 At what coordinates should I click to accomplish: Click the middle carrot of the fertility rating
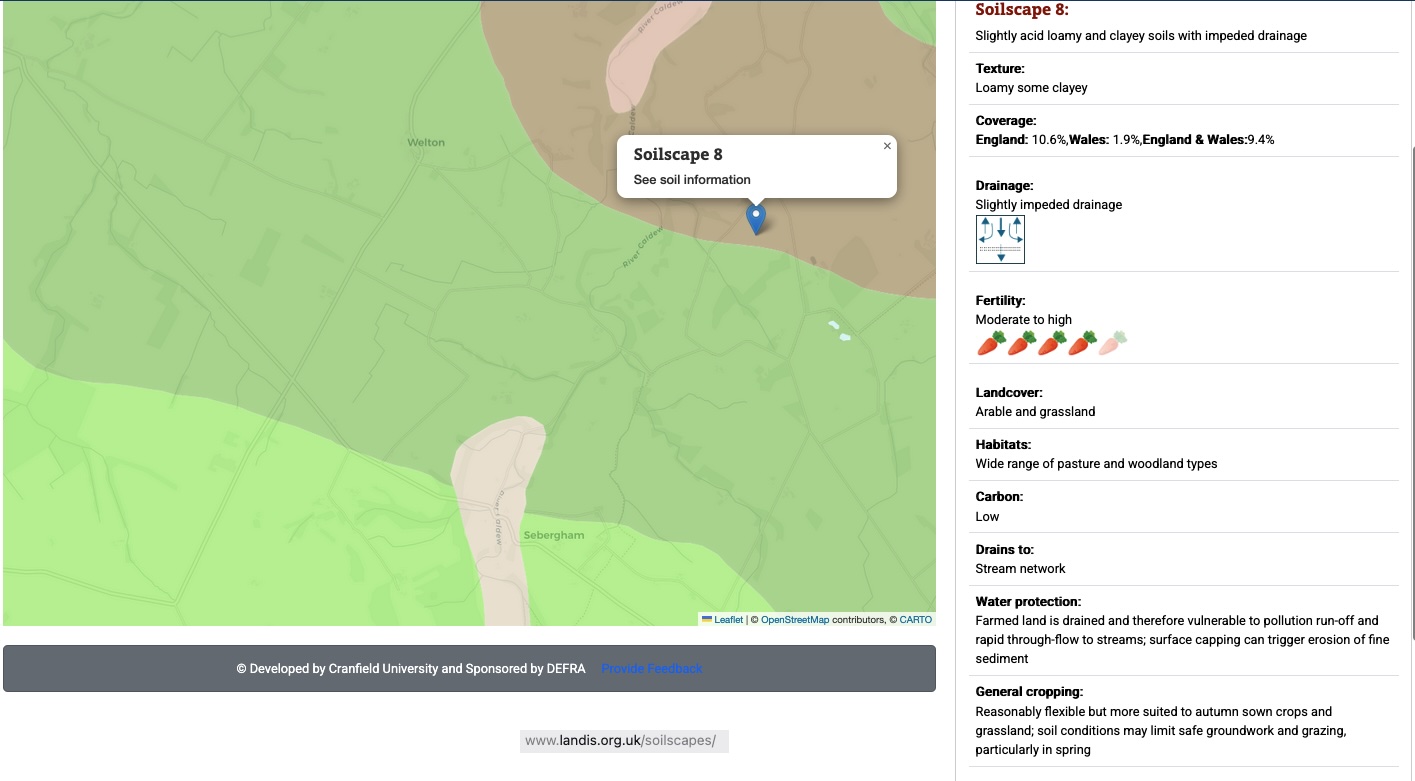click(x=1051, y=344)
